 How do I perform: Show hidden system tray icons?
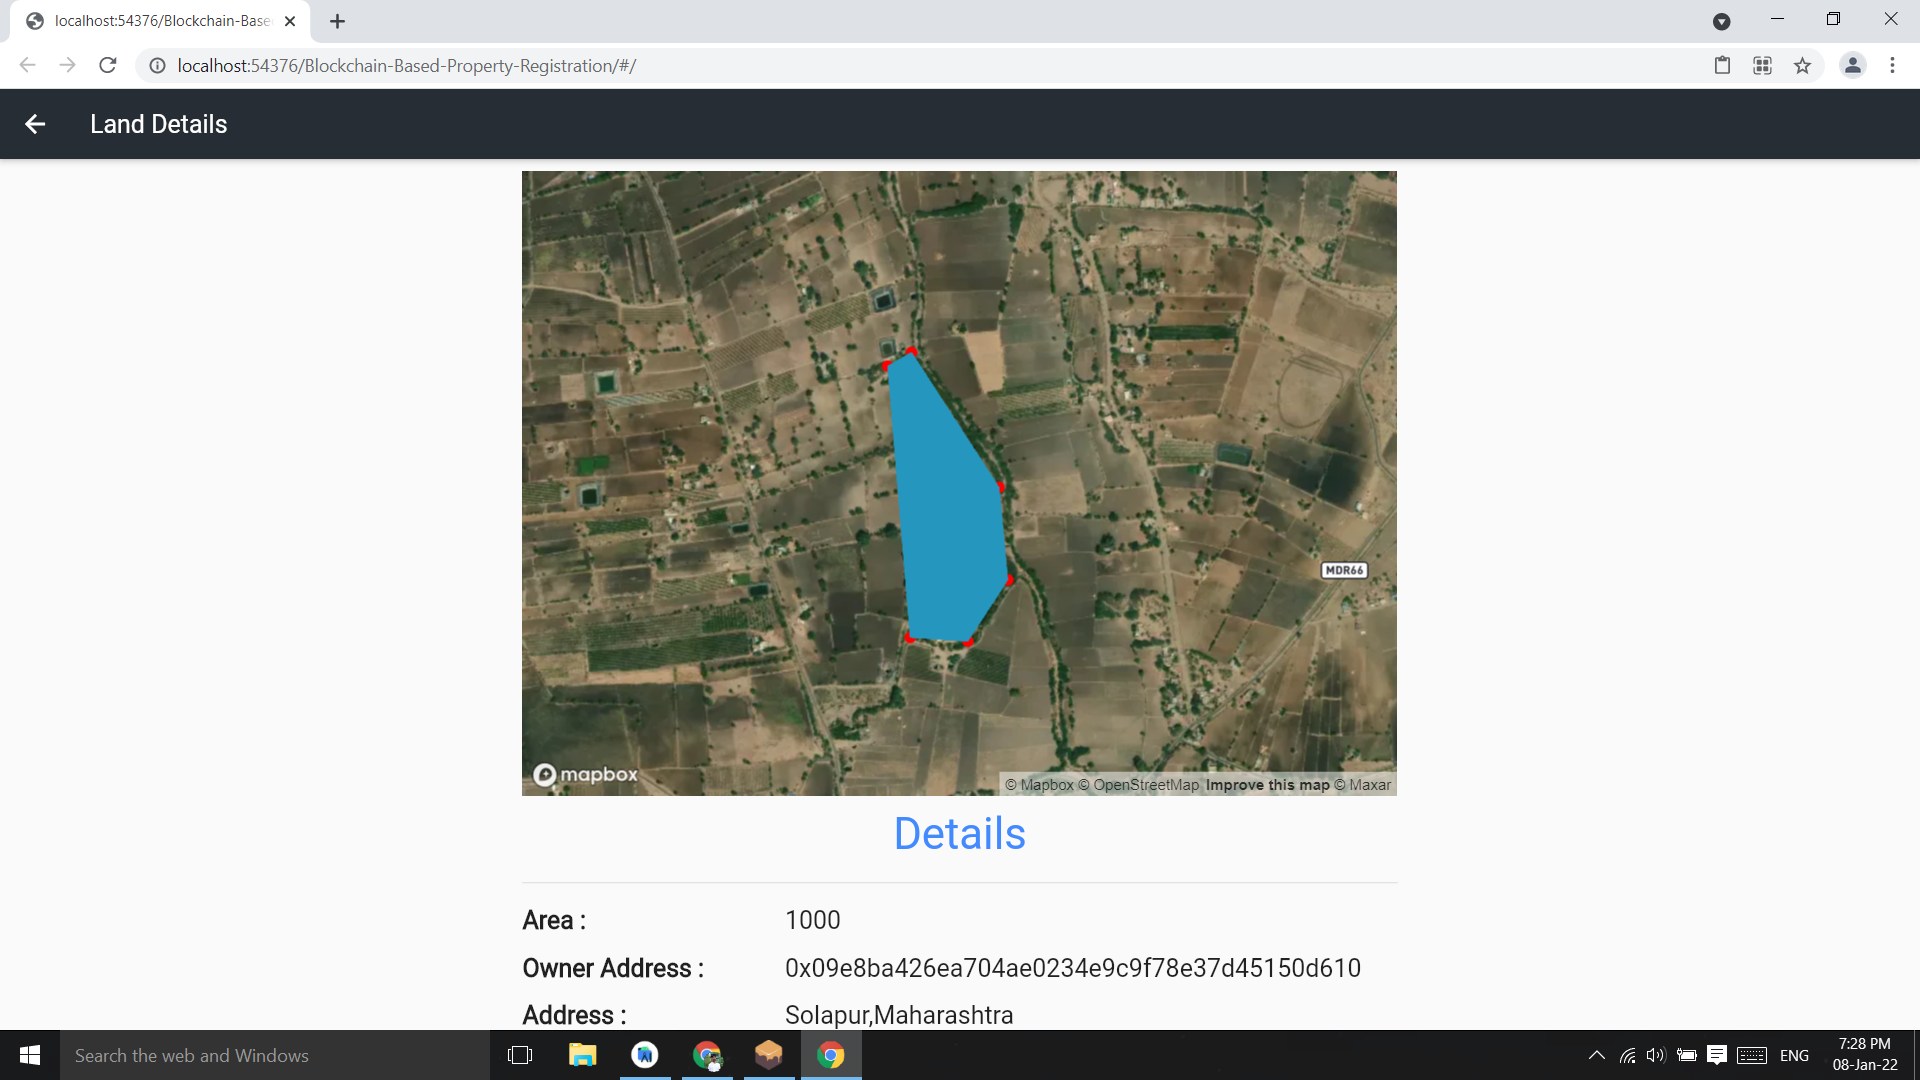click(1596, 1055)
